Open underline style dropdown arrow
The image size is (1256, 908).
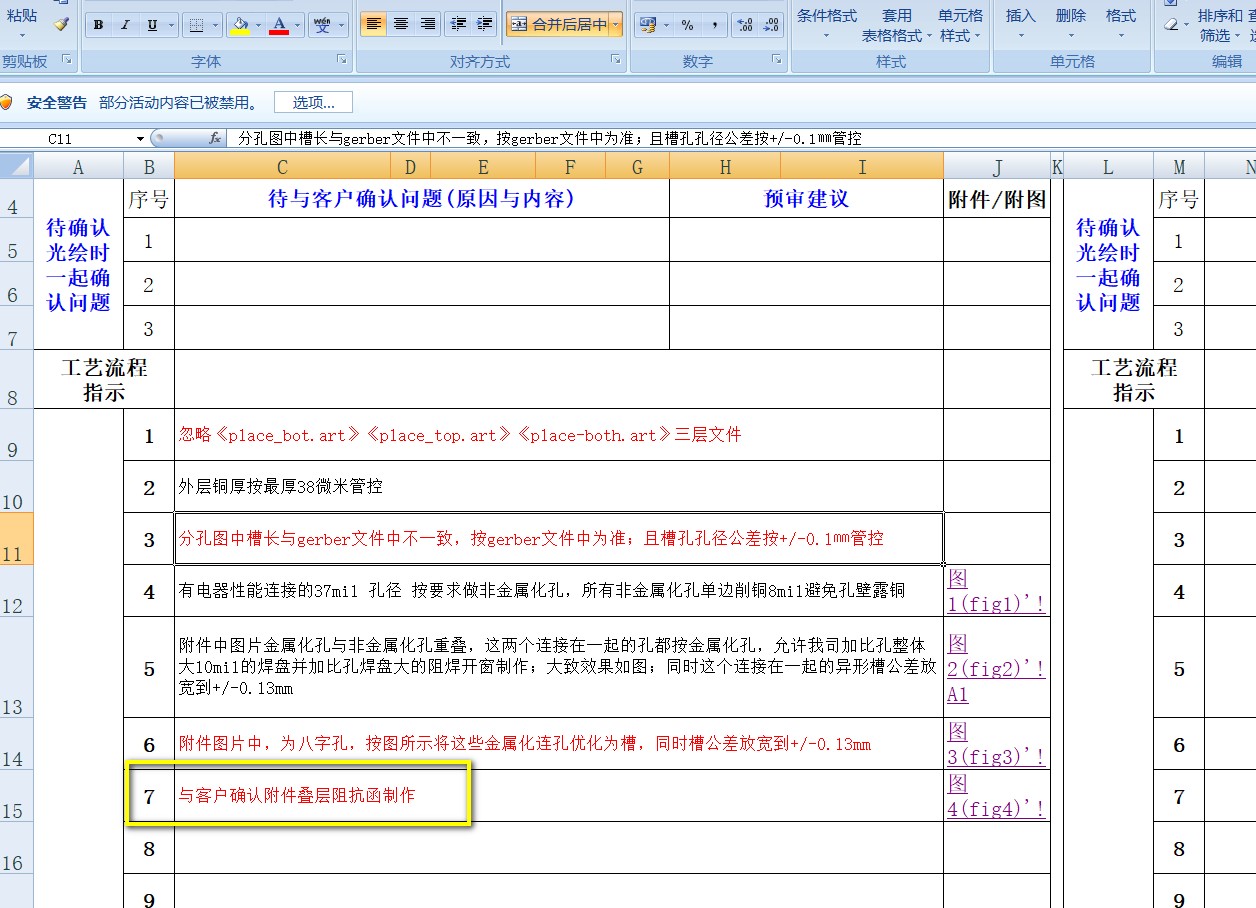point(170,25)
